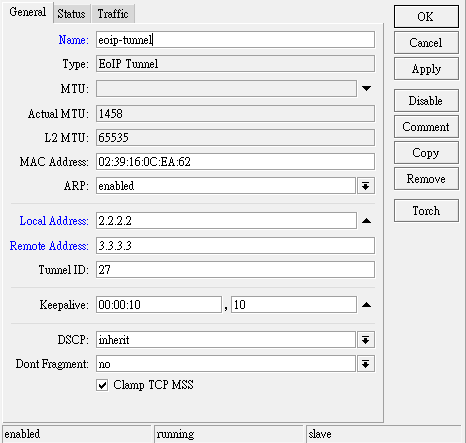Screen dimensions: 466x443
Task: Expand the MTU field arrow
Action: click(366, 88)
